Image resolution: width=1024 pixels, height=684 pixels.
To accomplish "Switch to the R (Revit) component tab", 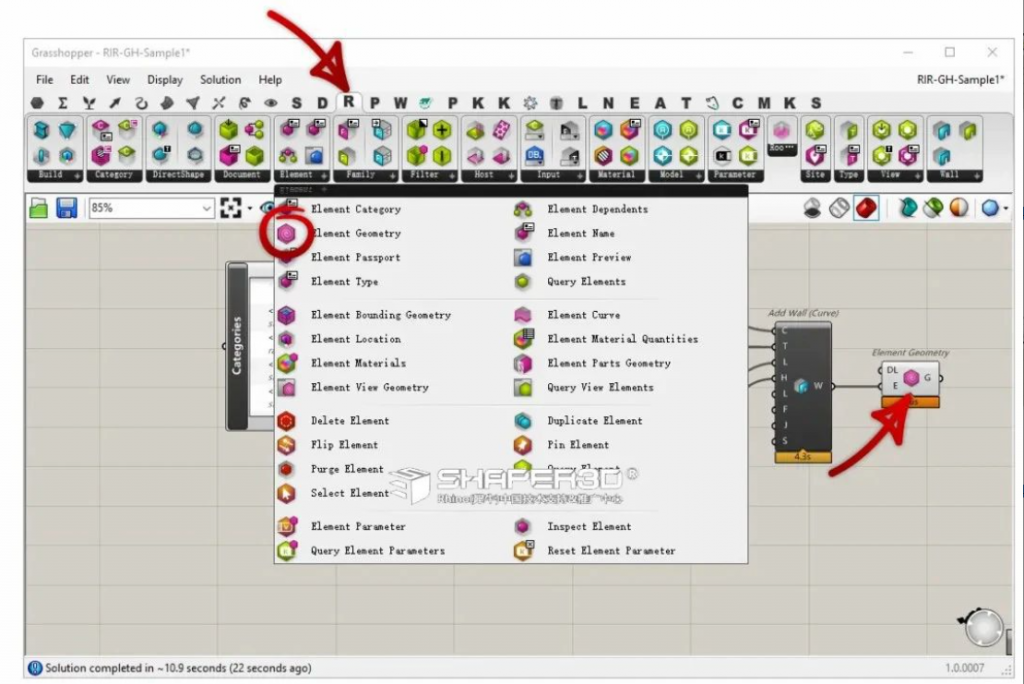I will tap(348, 102).
